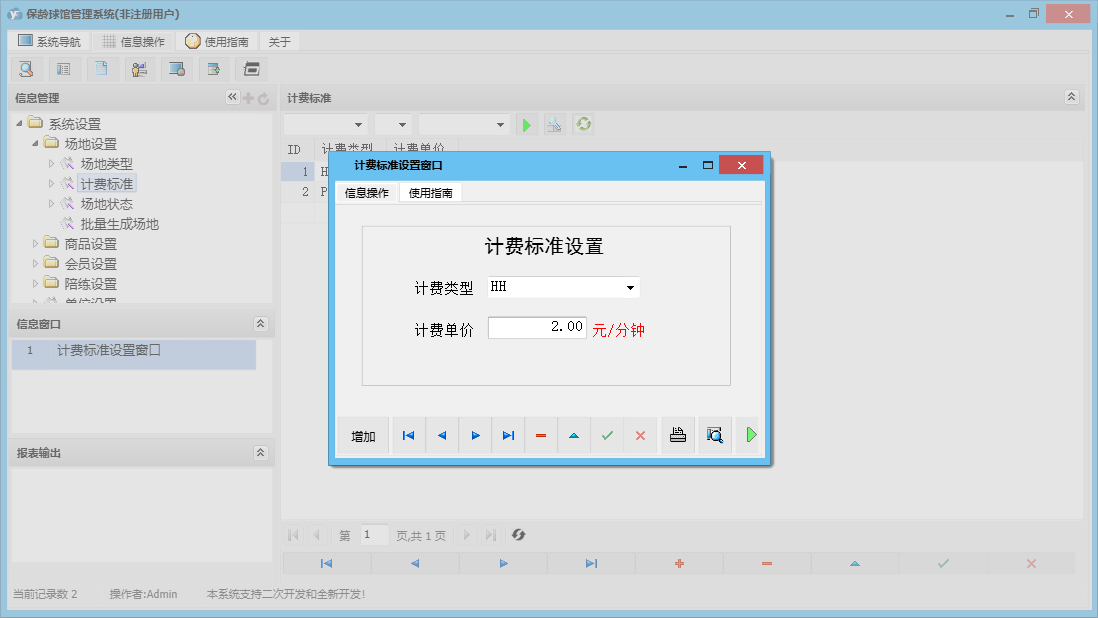1098x618 pixels.
Task: Collapse the 信息管理 panel with the double chevron
Action: [x=232, y=97]
